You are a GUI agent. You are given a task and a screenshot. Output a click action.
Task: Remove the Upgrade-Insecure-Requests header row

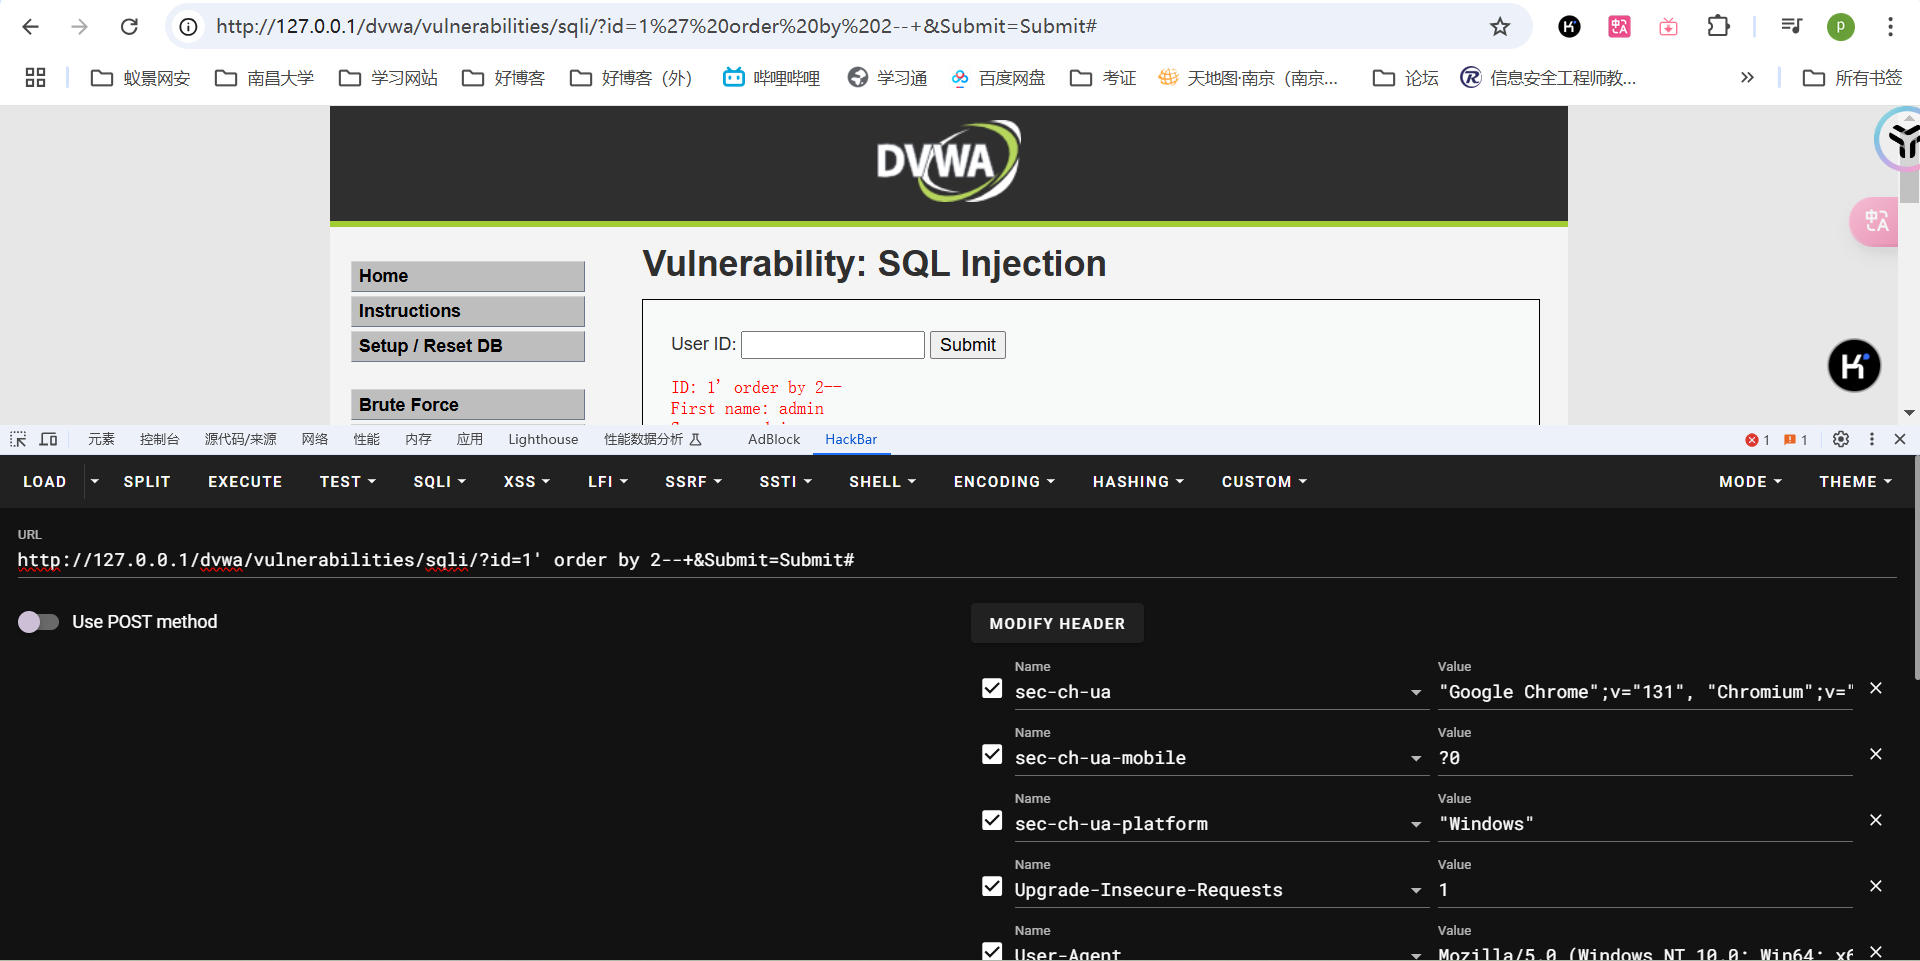pos(1876,886)
